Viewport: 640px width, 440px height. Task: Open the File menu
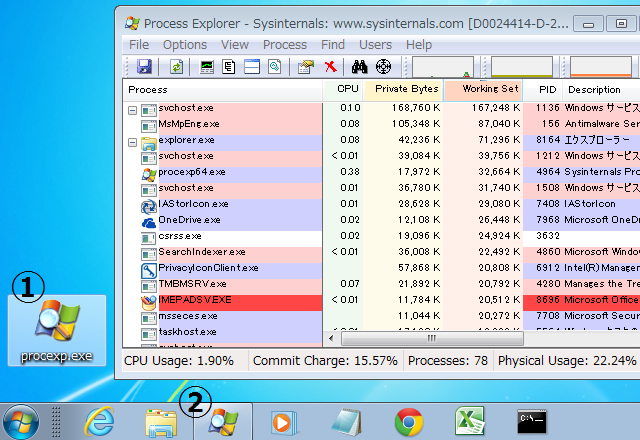tap(139, 44)
